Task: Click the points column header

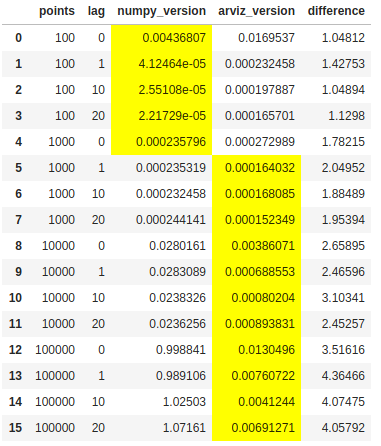Action: [x=57, y=11]
